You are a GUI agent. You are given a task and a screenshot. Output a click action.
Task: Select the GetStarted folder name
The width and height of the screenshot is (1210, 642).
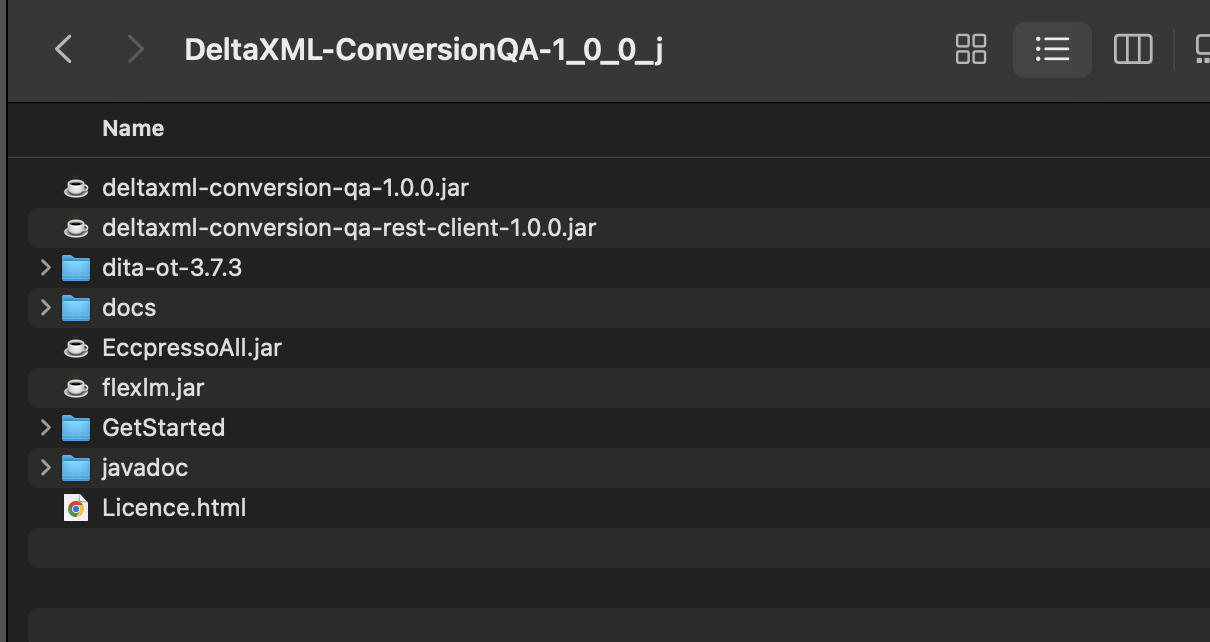pyautogui.click(x=163, y=428)
